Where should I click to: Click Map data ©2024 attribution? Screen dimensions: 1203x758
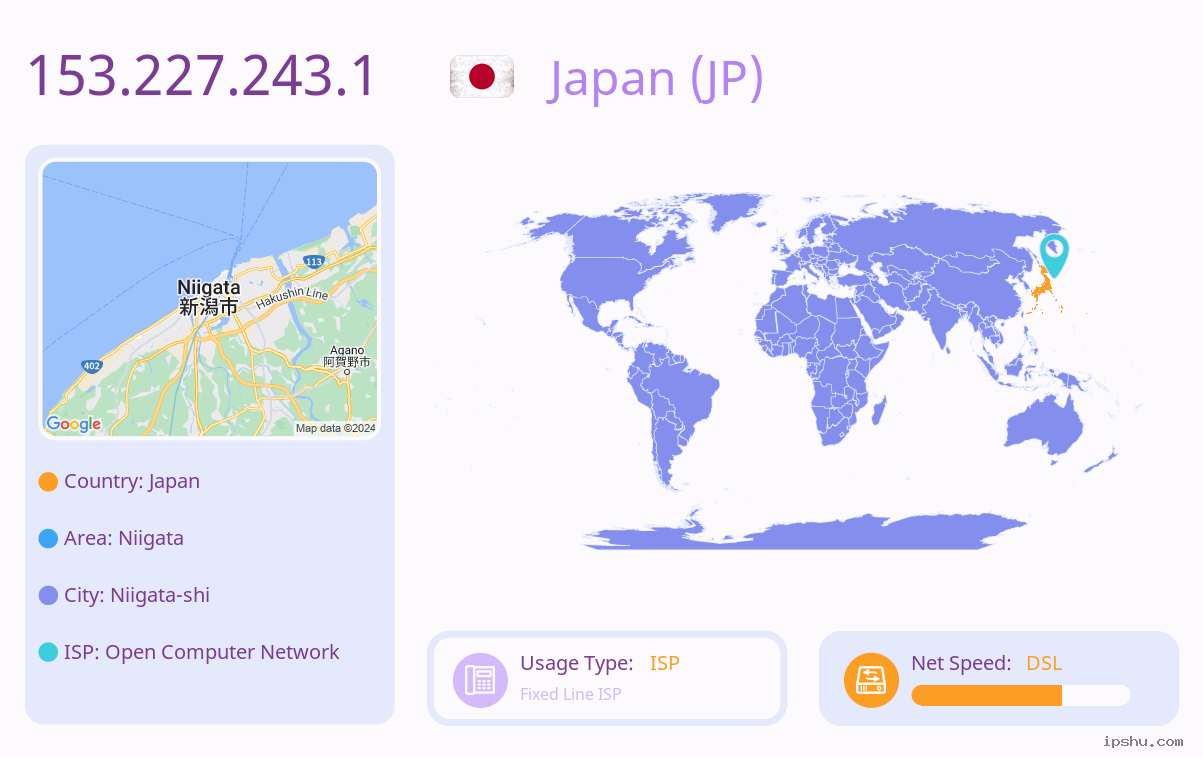pos(336,428)
